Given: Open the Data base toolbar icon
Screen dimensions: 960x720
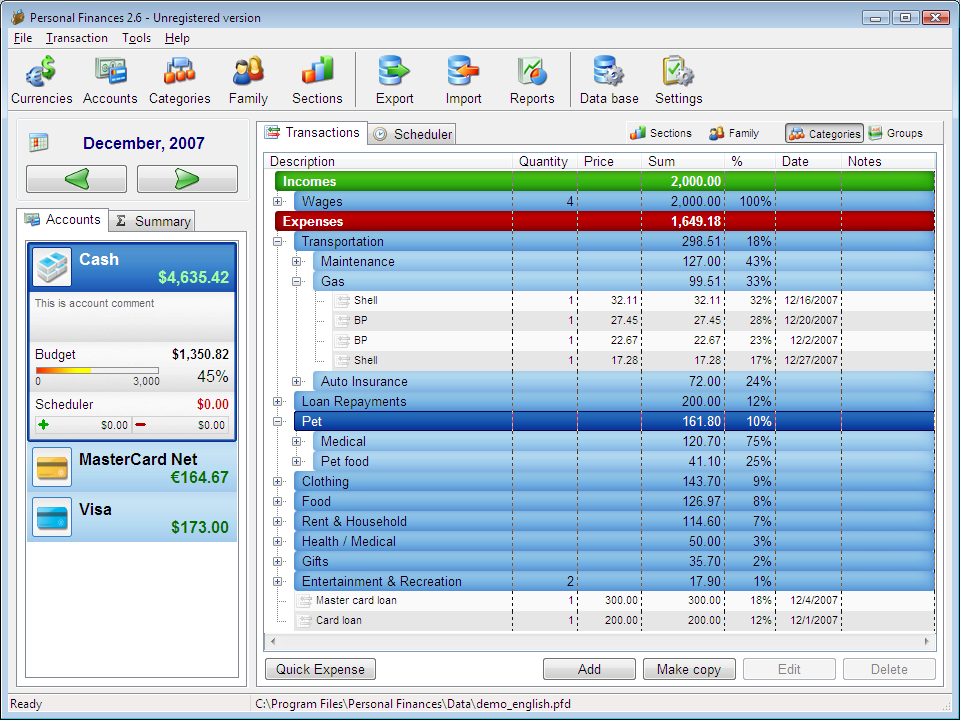Looking at the screenshot, I should coord(608,80).
